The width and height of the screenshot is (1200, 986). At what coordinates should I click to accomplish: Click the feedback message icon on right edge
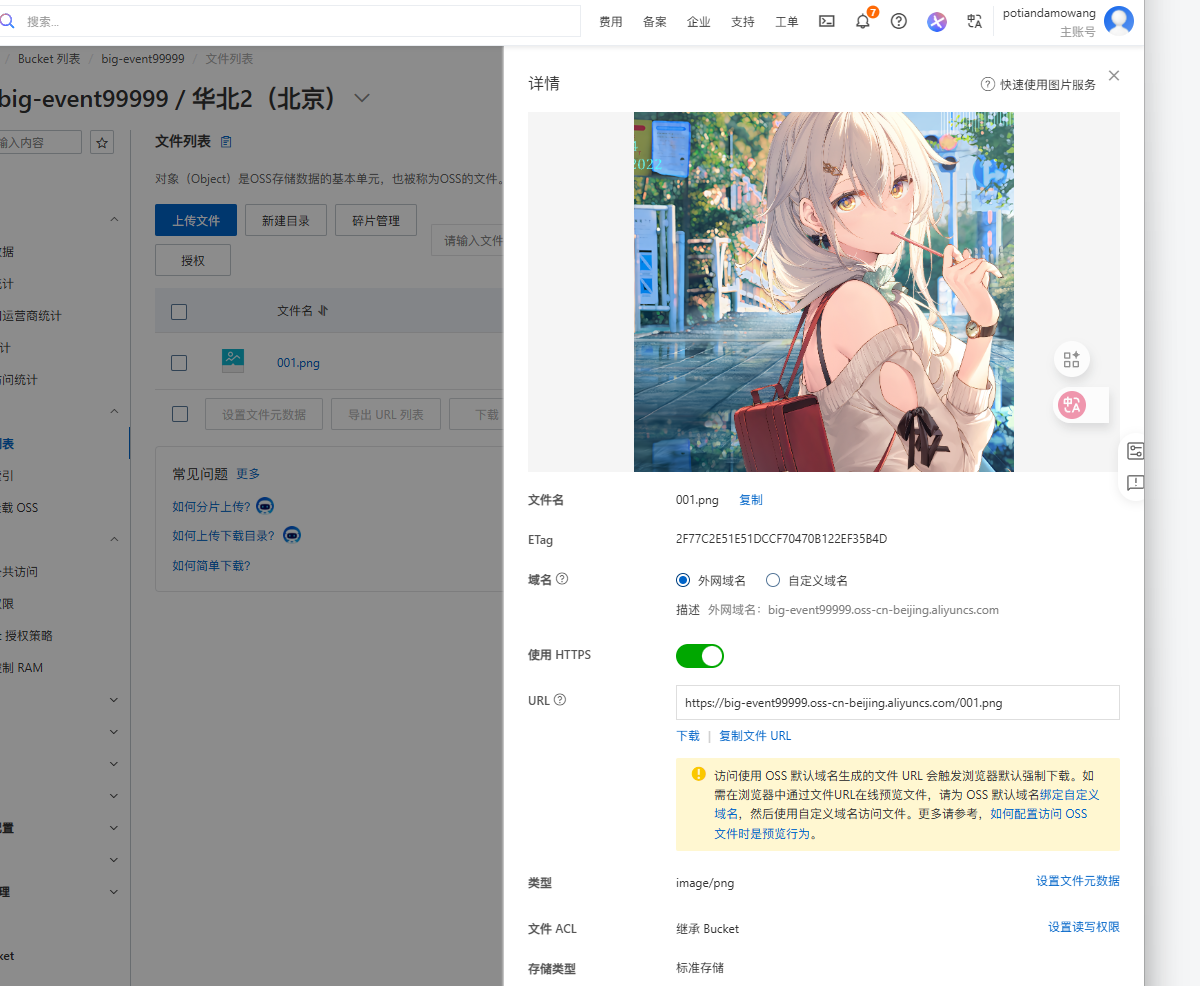pyautogui.click(x=1135, y=483)
